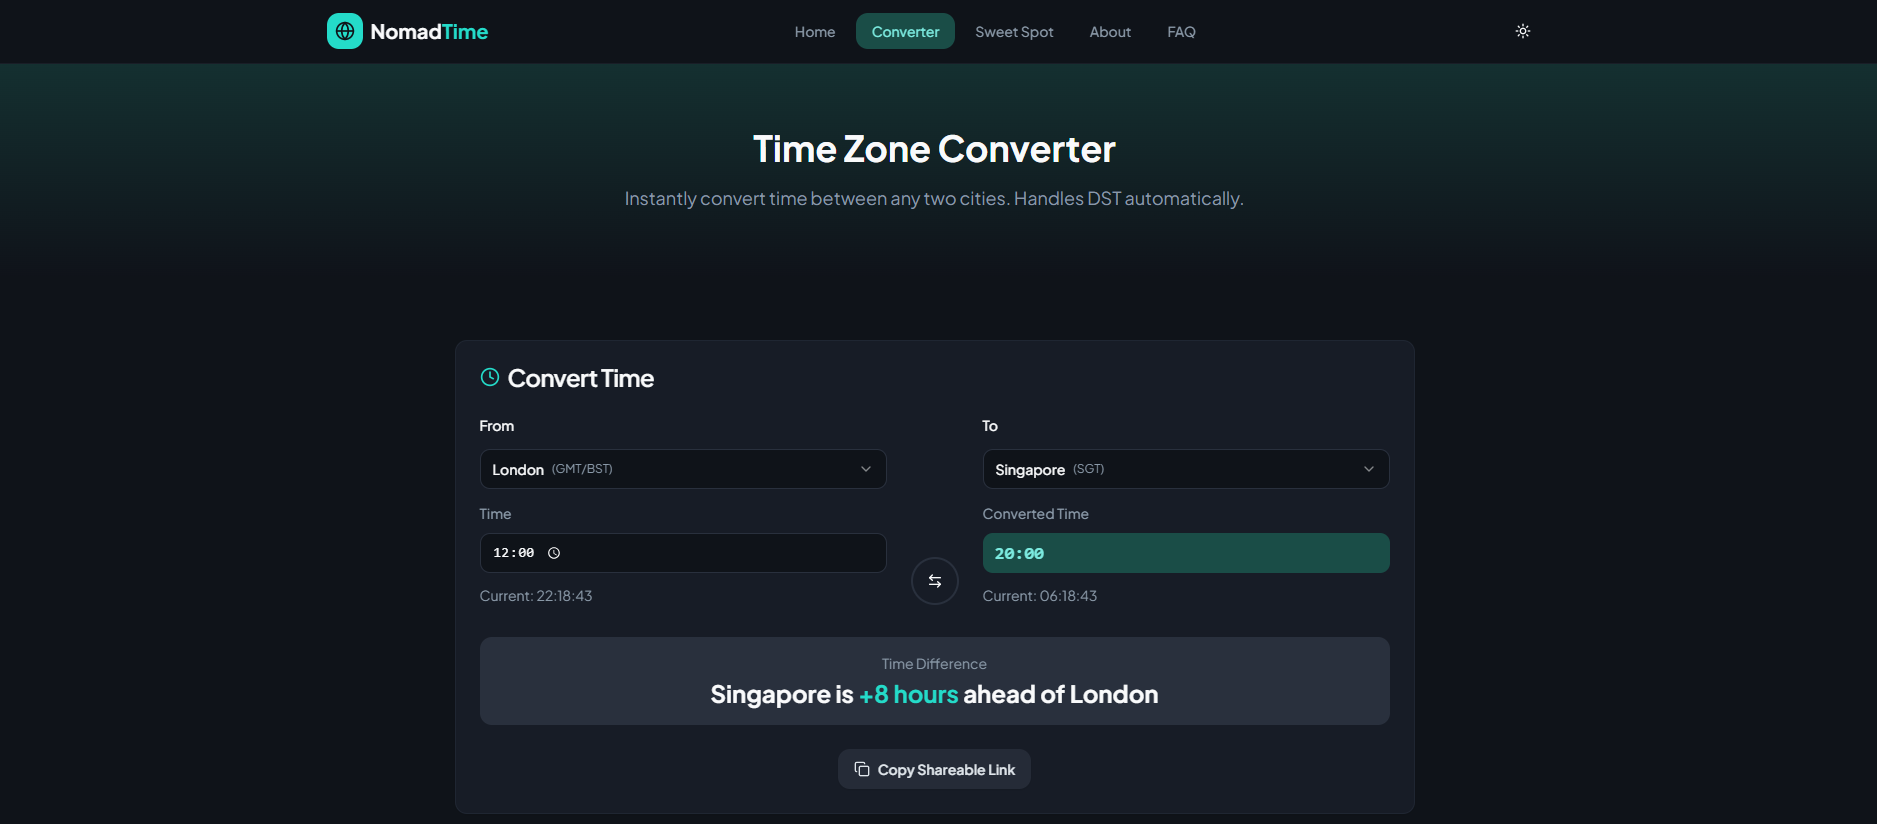Click the converted time value 20:00

click(x=1019, y=553)
